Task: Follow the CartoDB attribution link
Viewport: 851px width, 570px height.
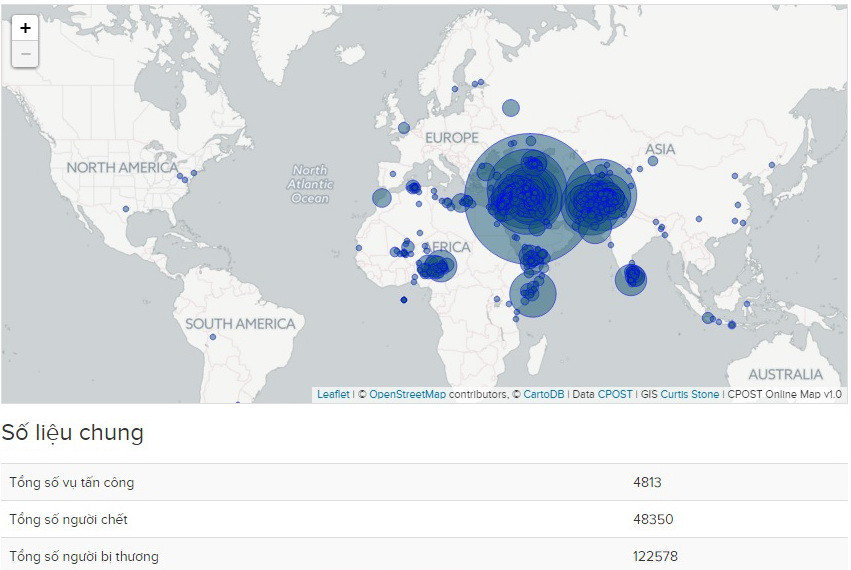Action: coord(543,395)
